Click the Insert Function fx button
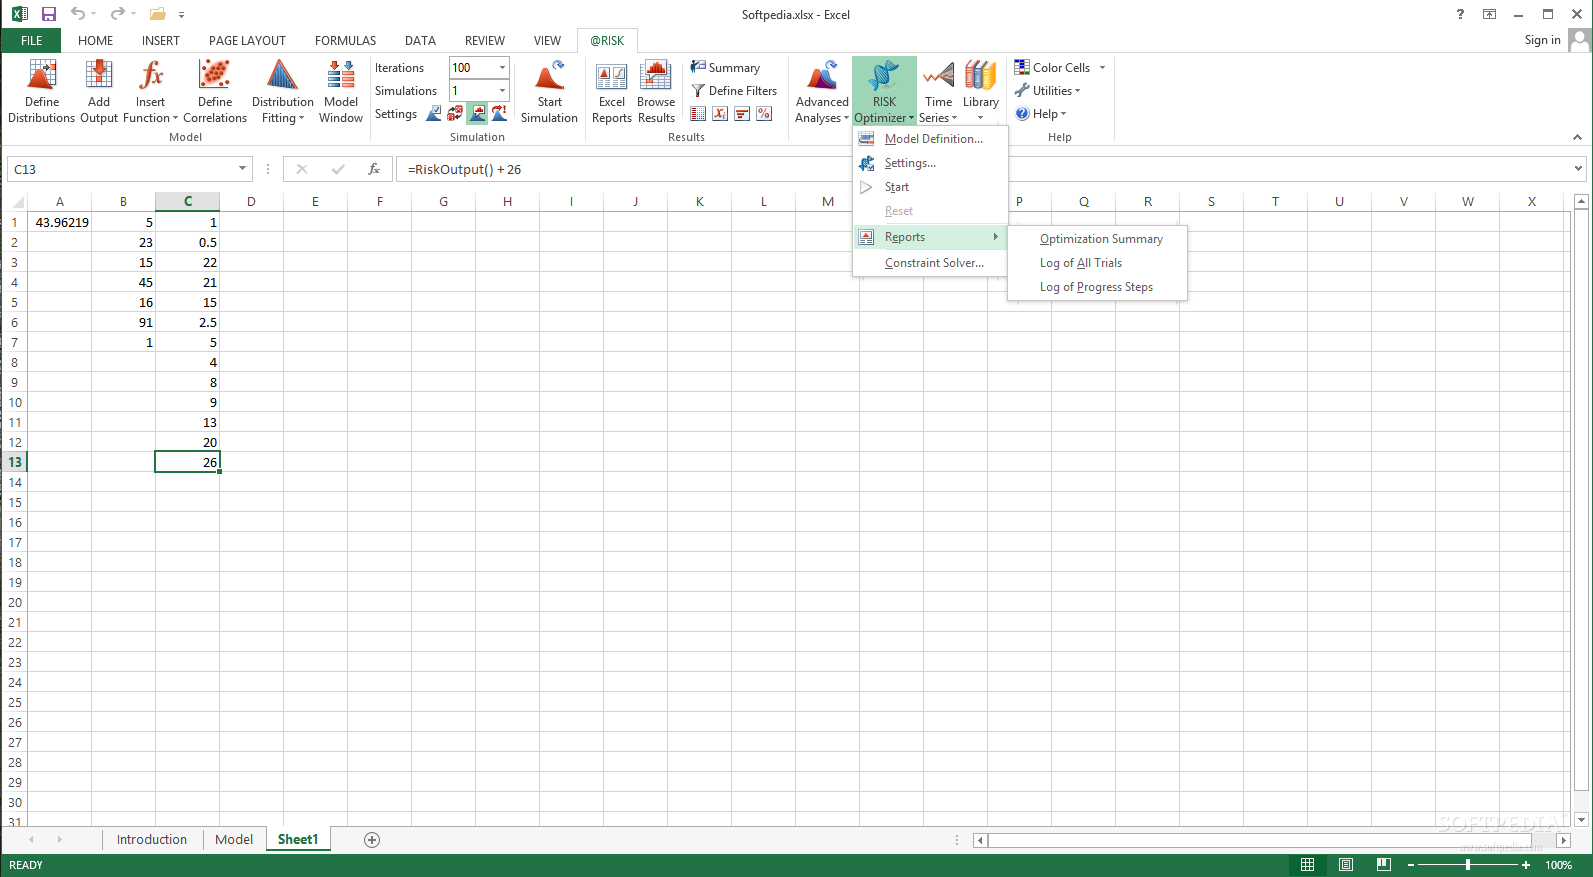The image size is (1593, 877). tap(374, 169)
